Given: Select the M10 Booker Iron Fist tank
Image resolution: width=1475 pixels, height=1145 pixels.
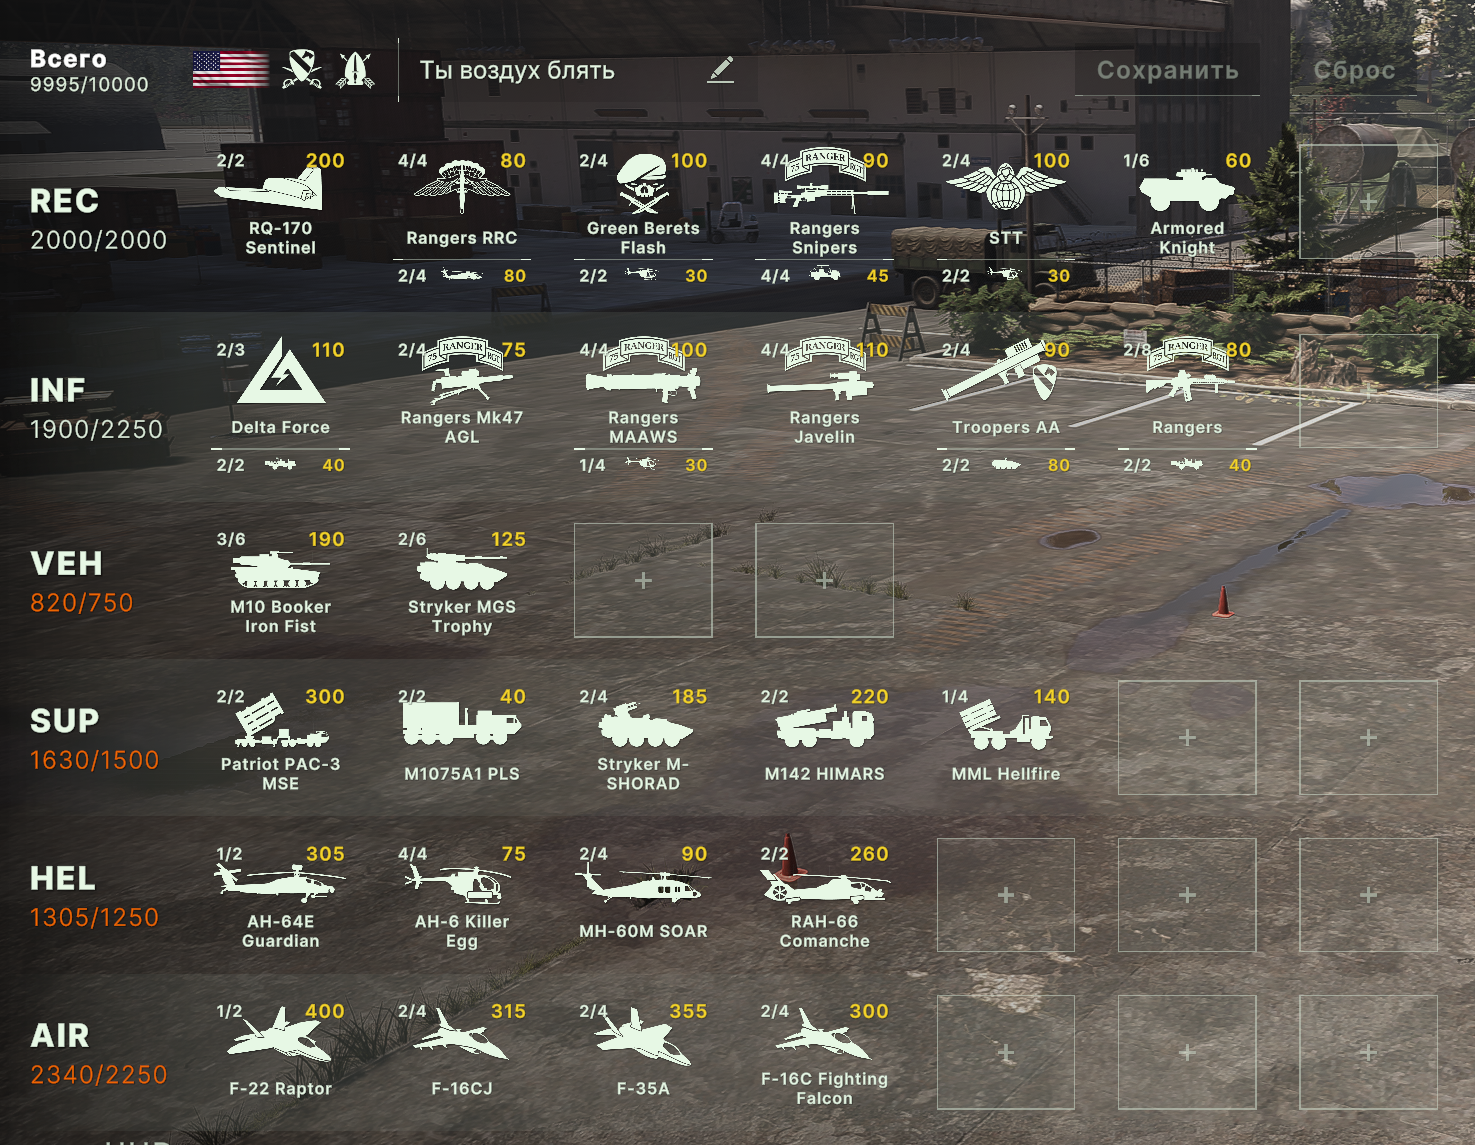Looking at the screenshot, I should point(281,581).
